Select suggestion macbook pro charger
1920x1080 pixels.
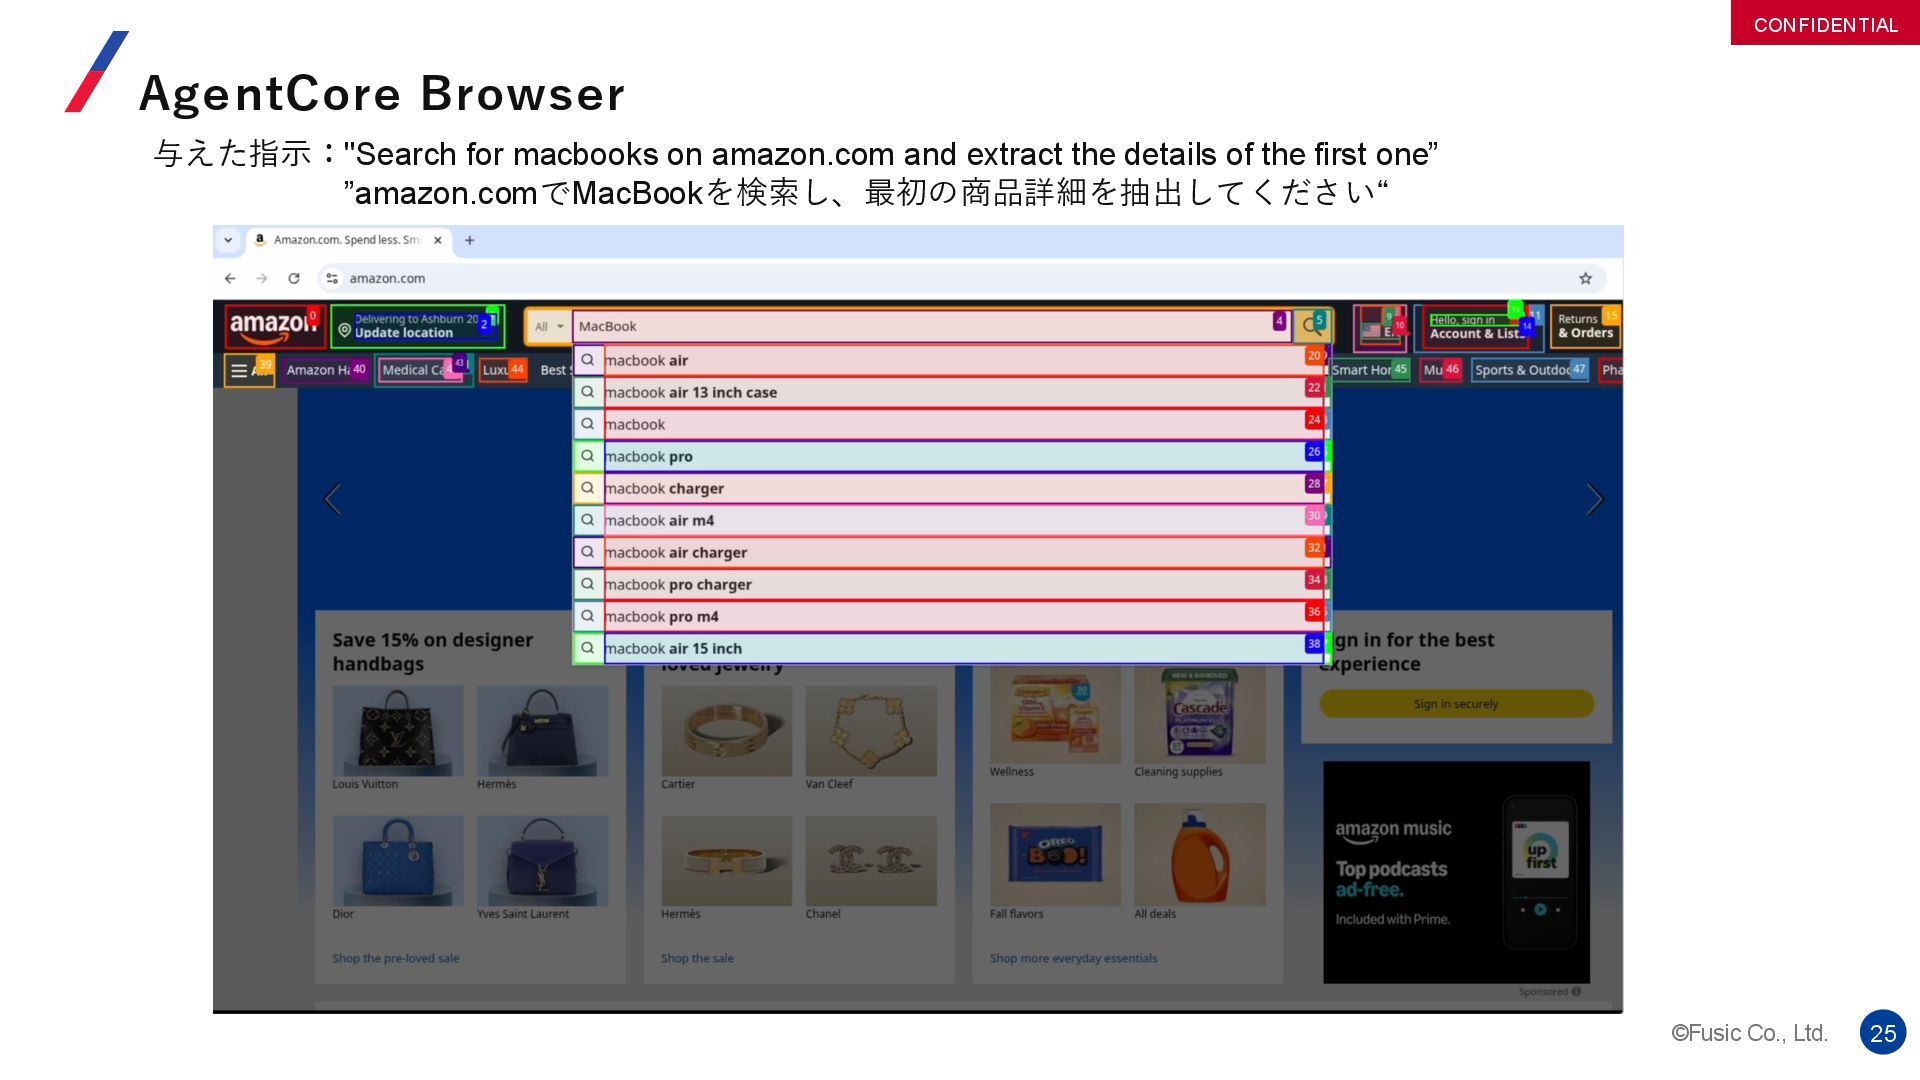point(951,585)
